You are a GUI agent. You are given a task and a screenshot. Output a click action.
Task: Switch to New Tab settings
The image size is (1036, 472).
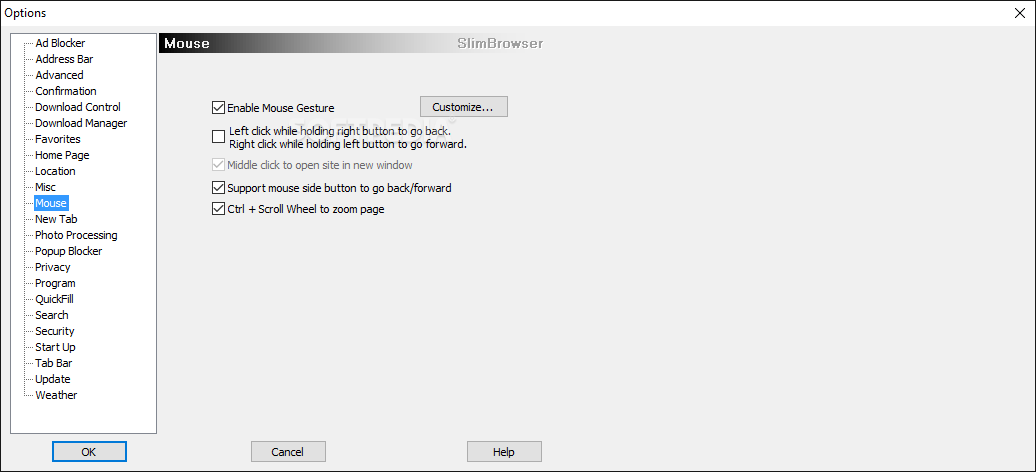pyautogui.click(x=56, y=219)
